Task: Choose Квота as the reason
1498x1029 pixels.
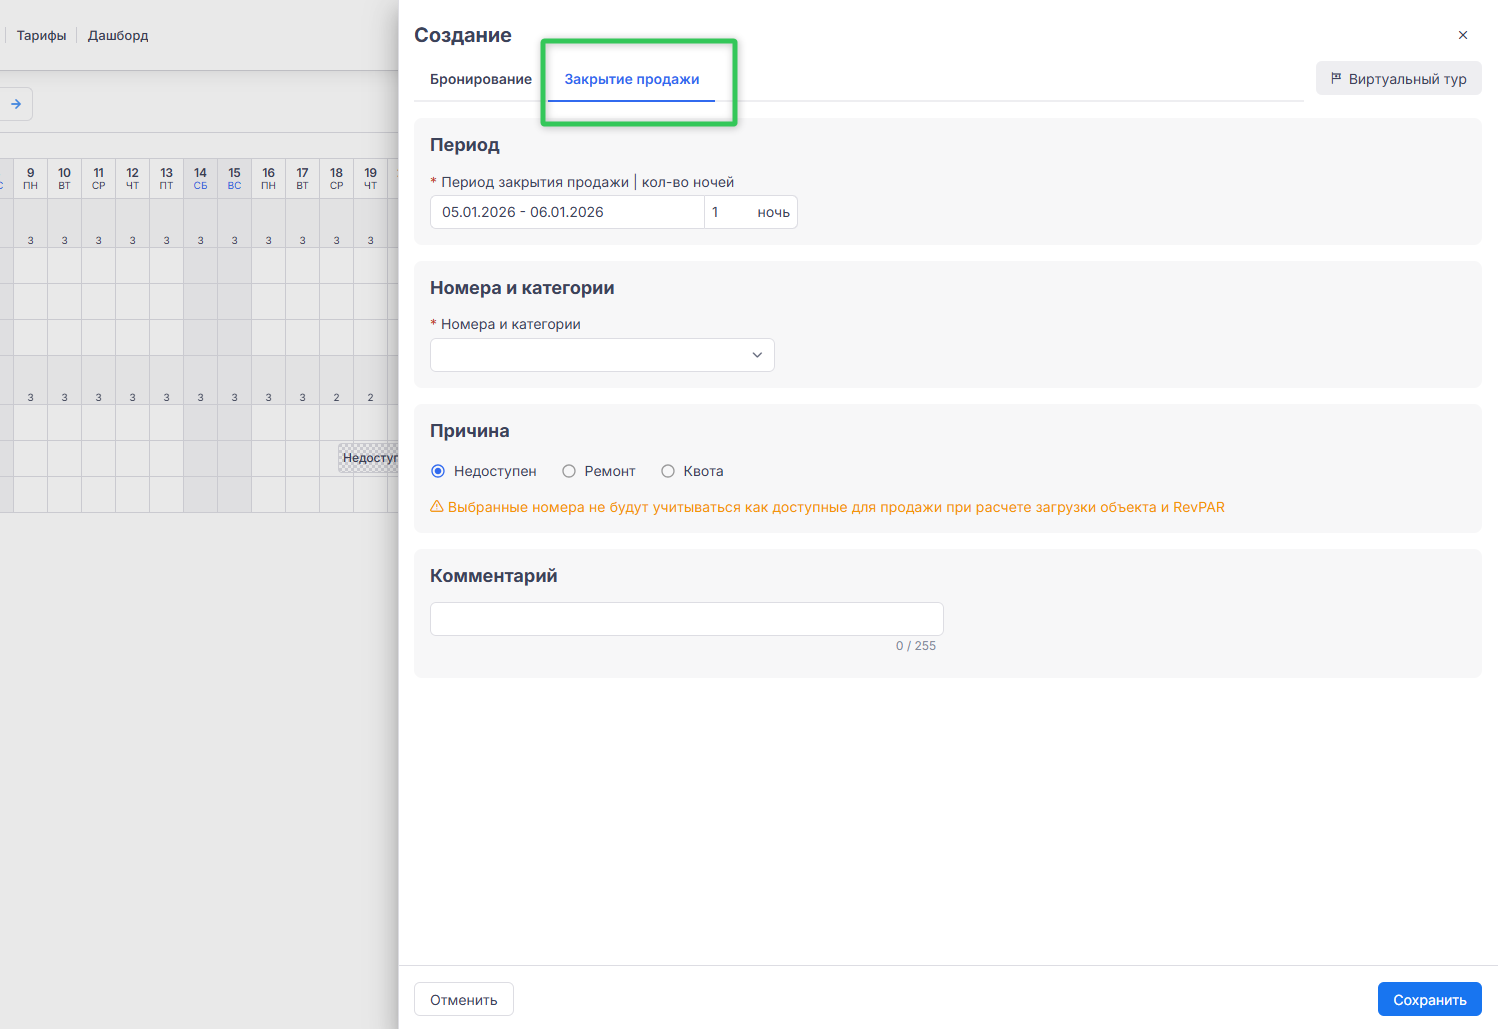Action: [668, 471]
